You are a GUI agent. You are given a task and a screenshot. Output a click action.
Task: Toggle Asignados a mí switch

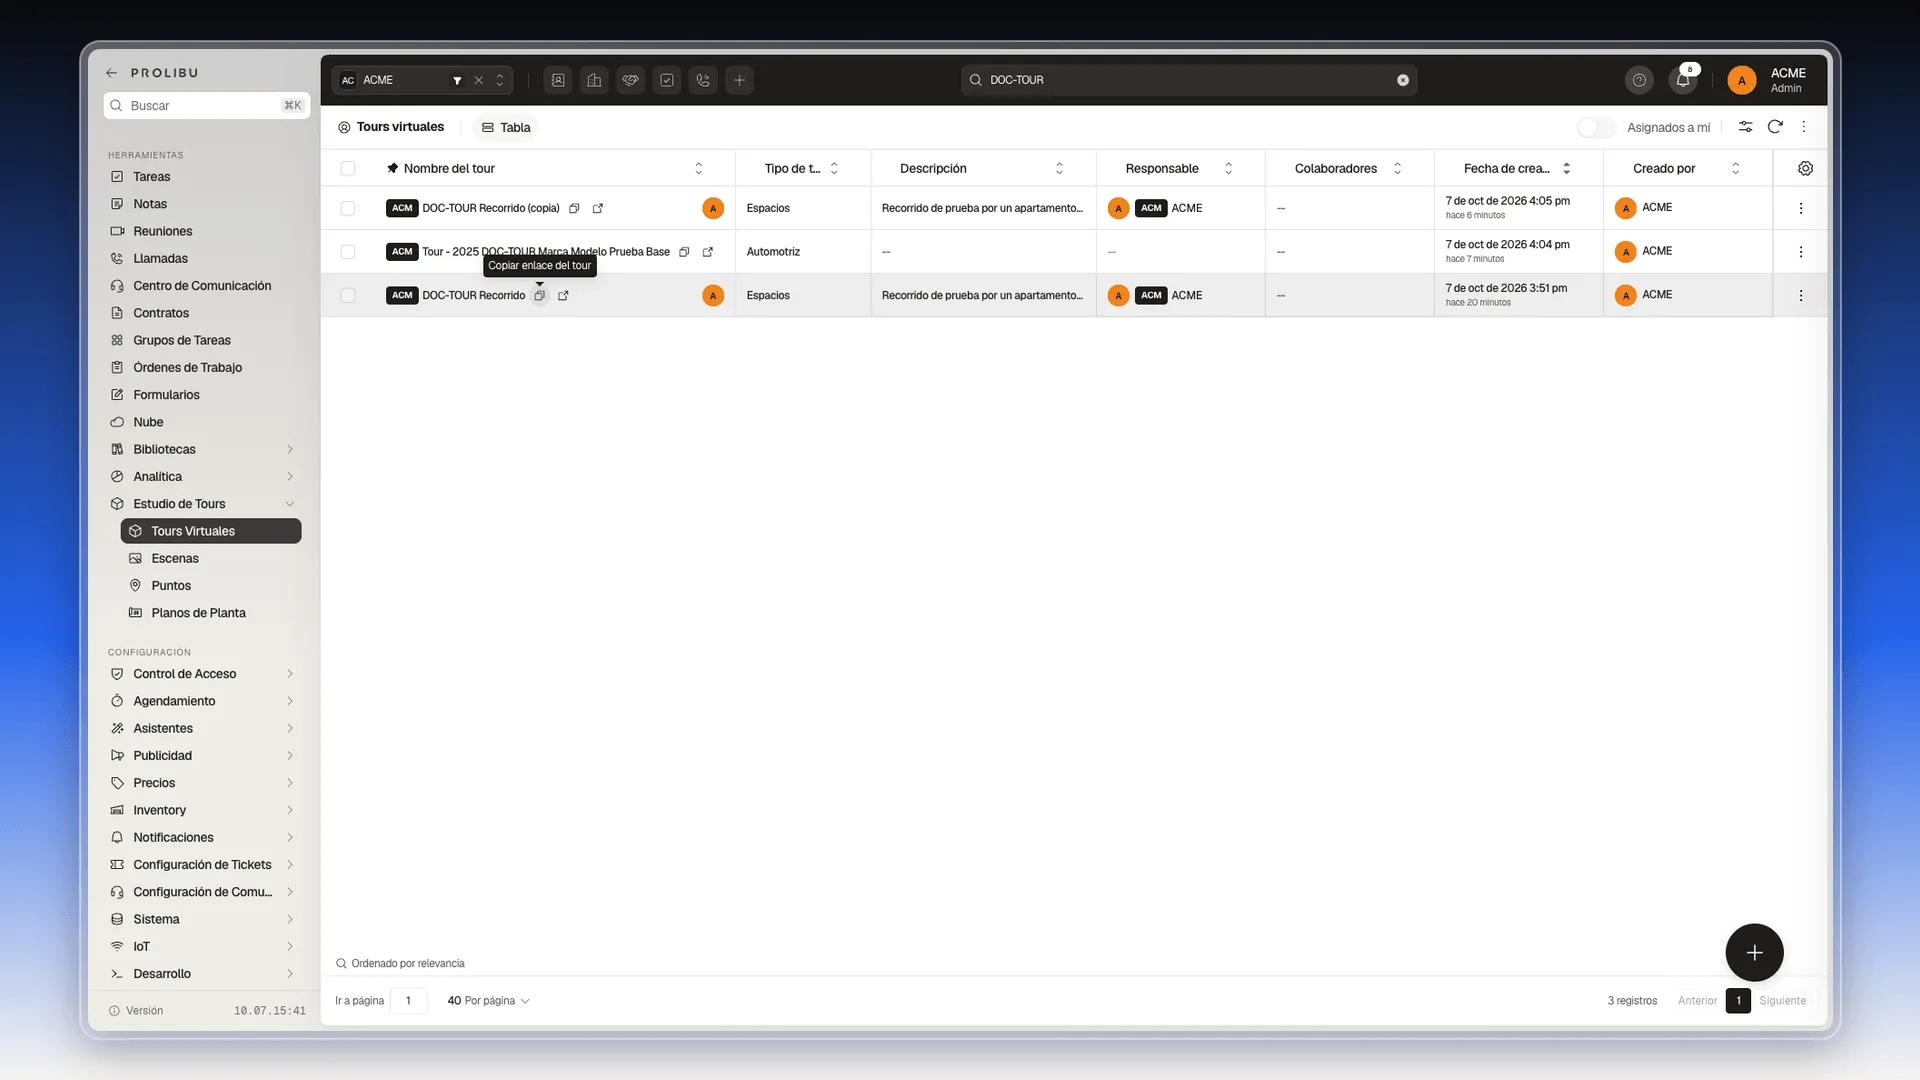click(x=1596, y=127)
